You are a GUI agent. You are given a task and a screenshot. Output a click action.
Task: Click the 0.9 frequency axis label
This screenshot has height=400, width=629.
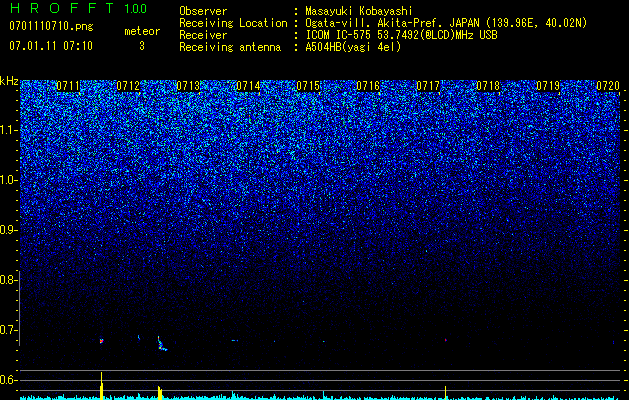[8, 230]
